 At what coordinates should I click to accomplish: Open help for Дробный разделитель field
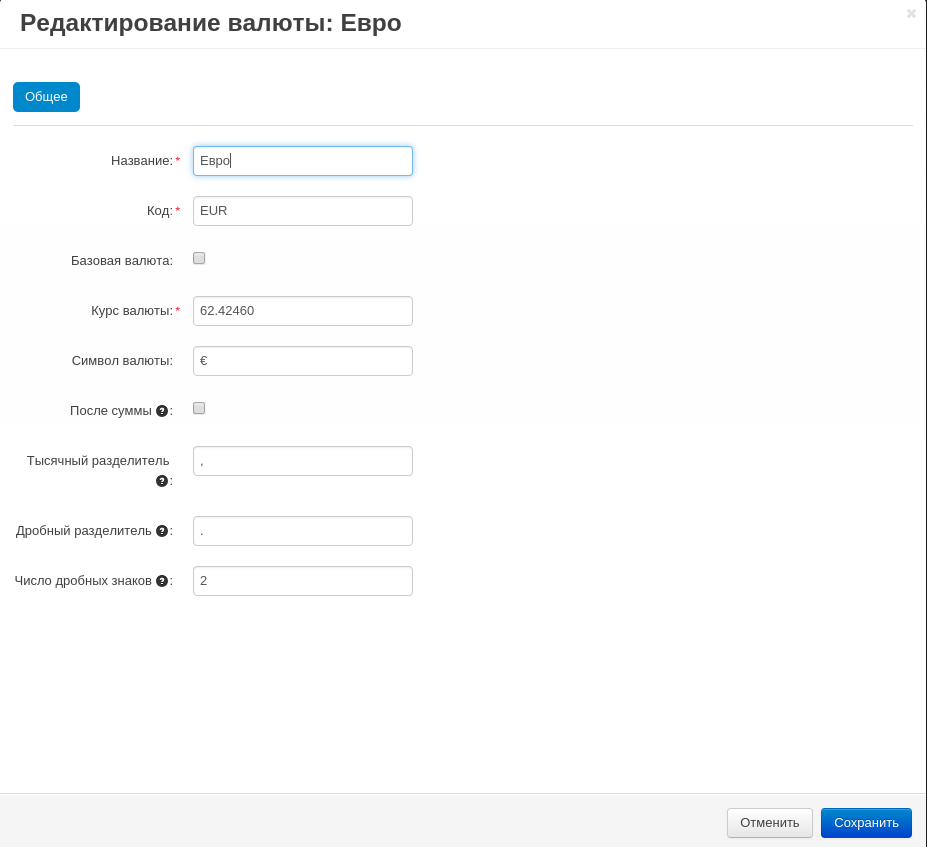coord(162,530)
